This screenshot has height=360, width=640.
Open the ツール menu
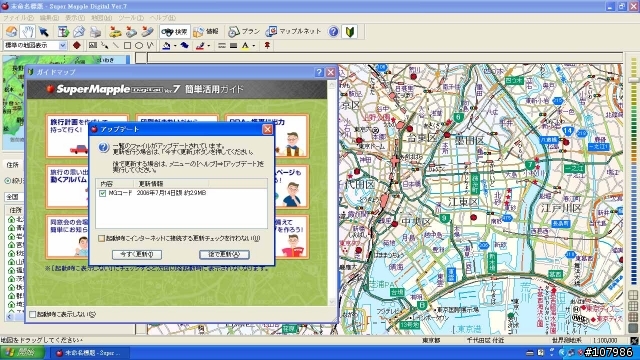click(x=131, y=18)
